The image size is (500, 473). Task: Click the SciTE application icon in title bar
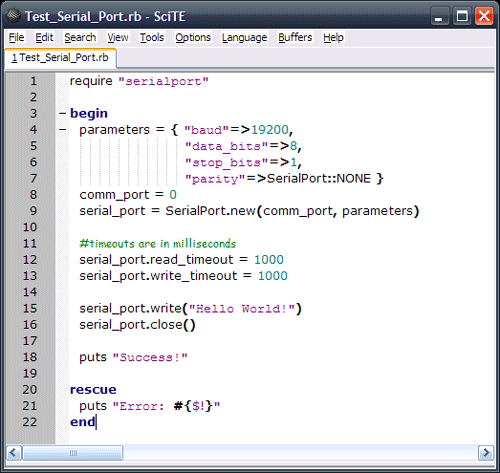coord(14,16)
